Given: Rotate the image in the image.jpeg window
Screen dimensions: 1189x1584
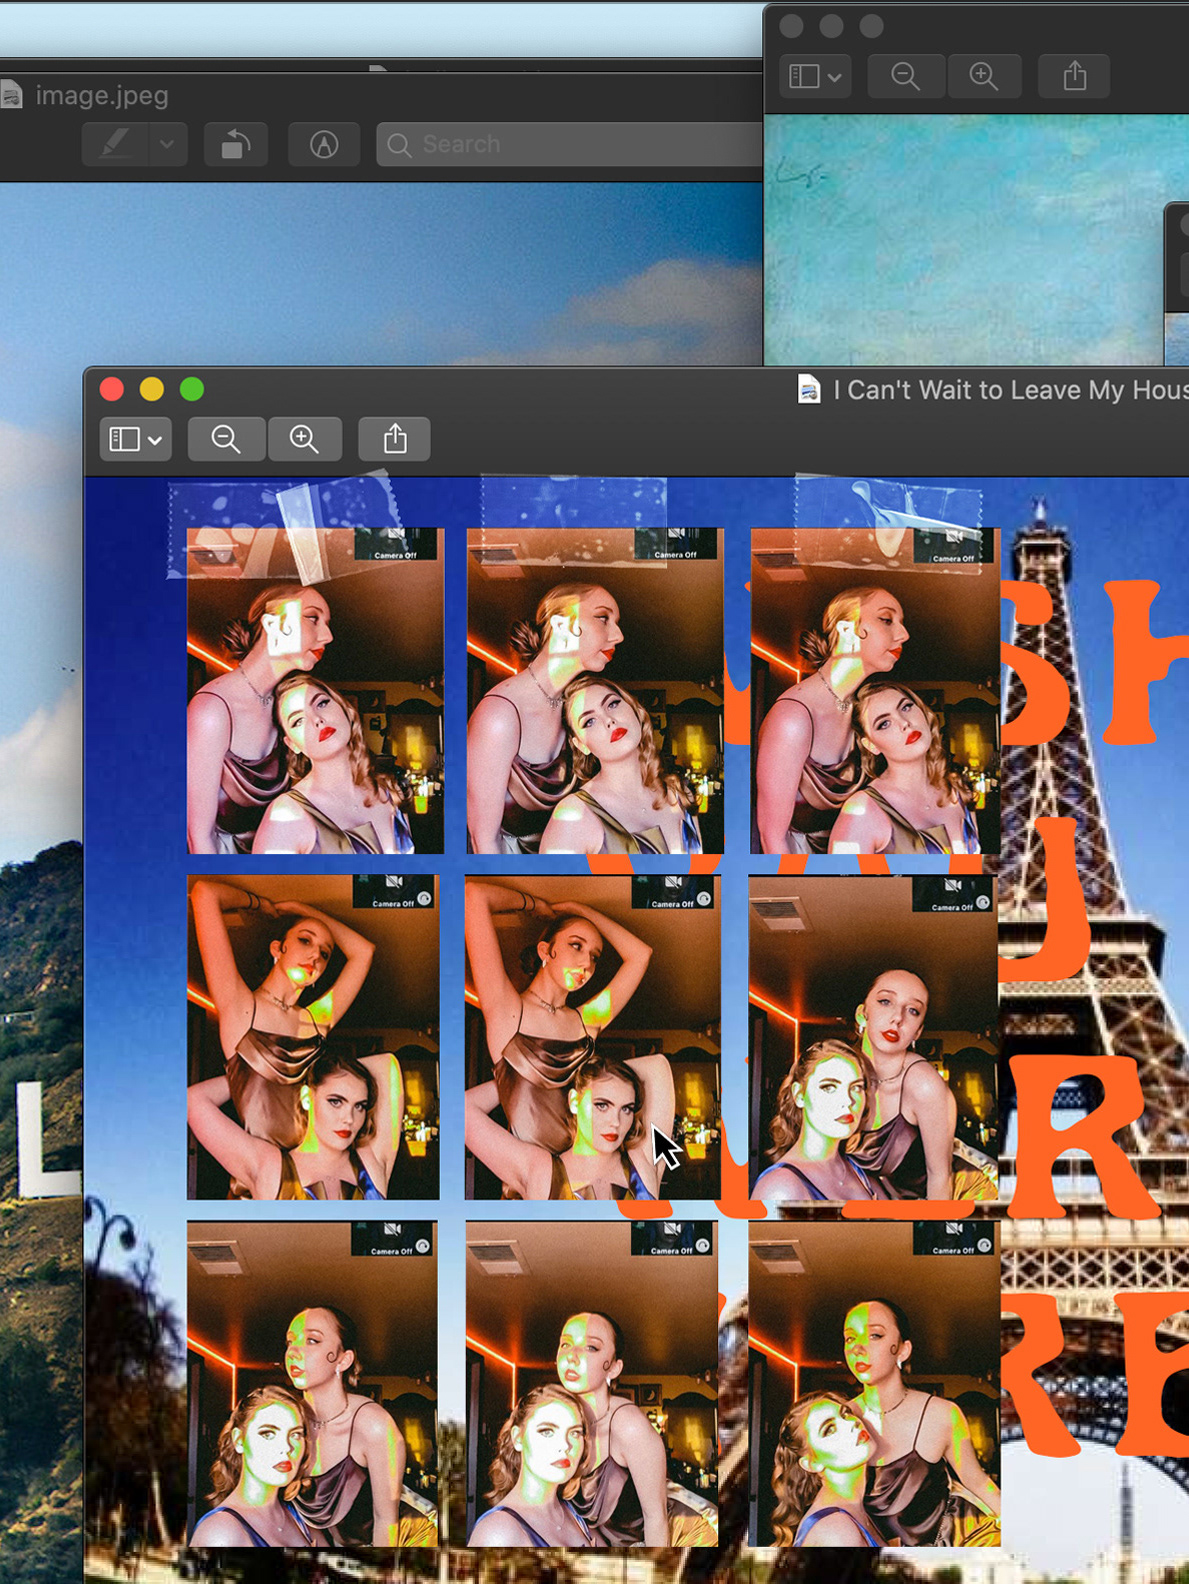Looking at the screenshot, I should point(236,145).
